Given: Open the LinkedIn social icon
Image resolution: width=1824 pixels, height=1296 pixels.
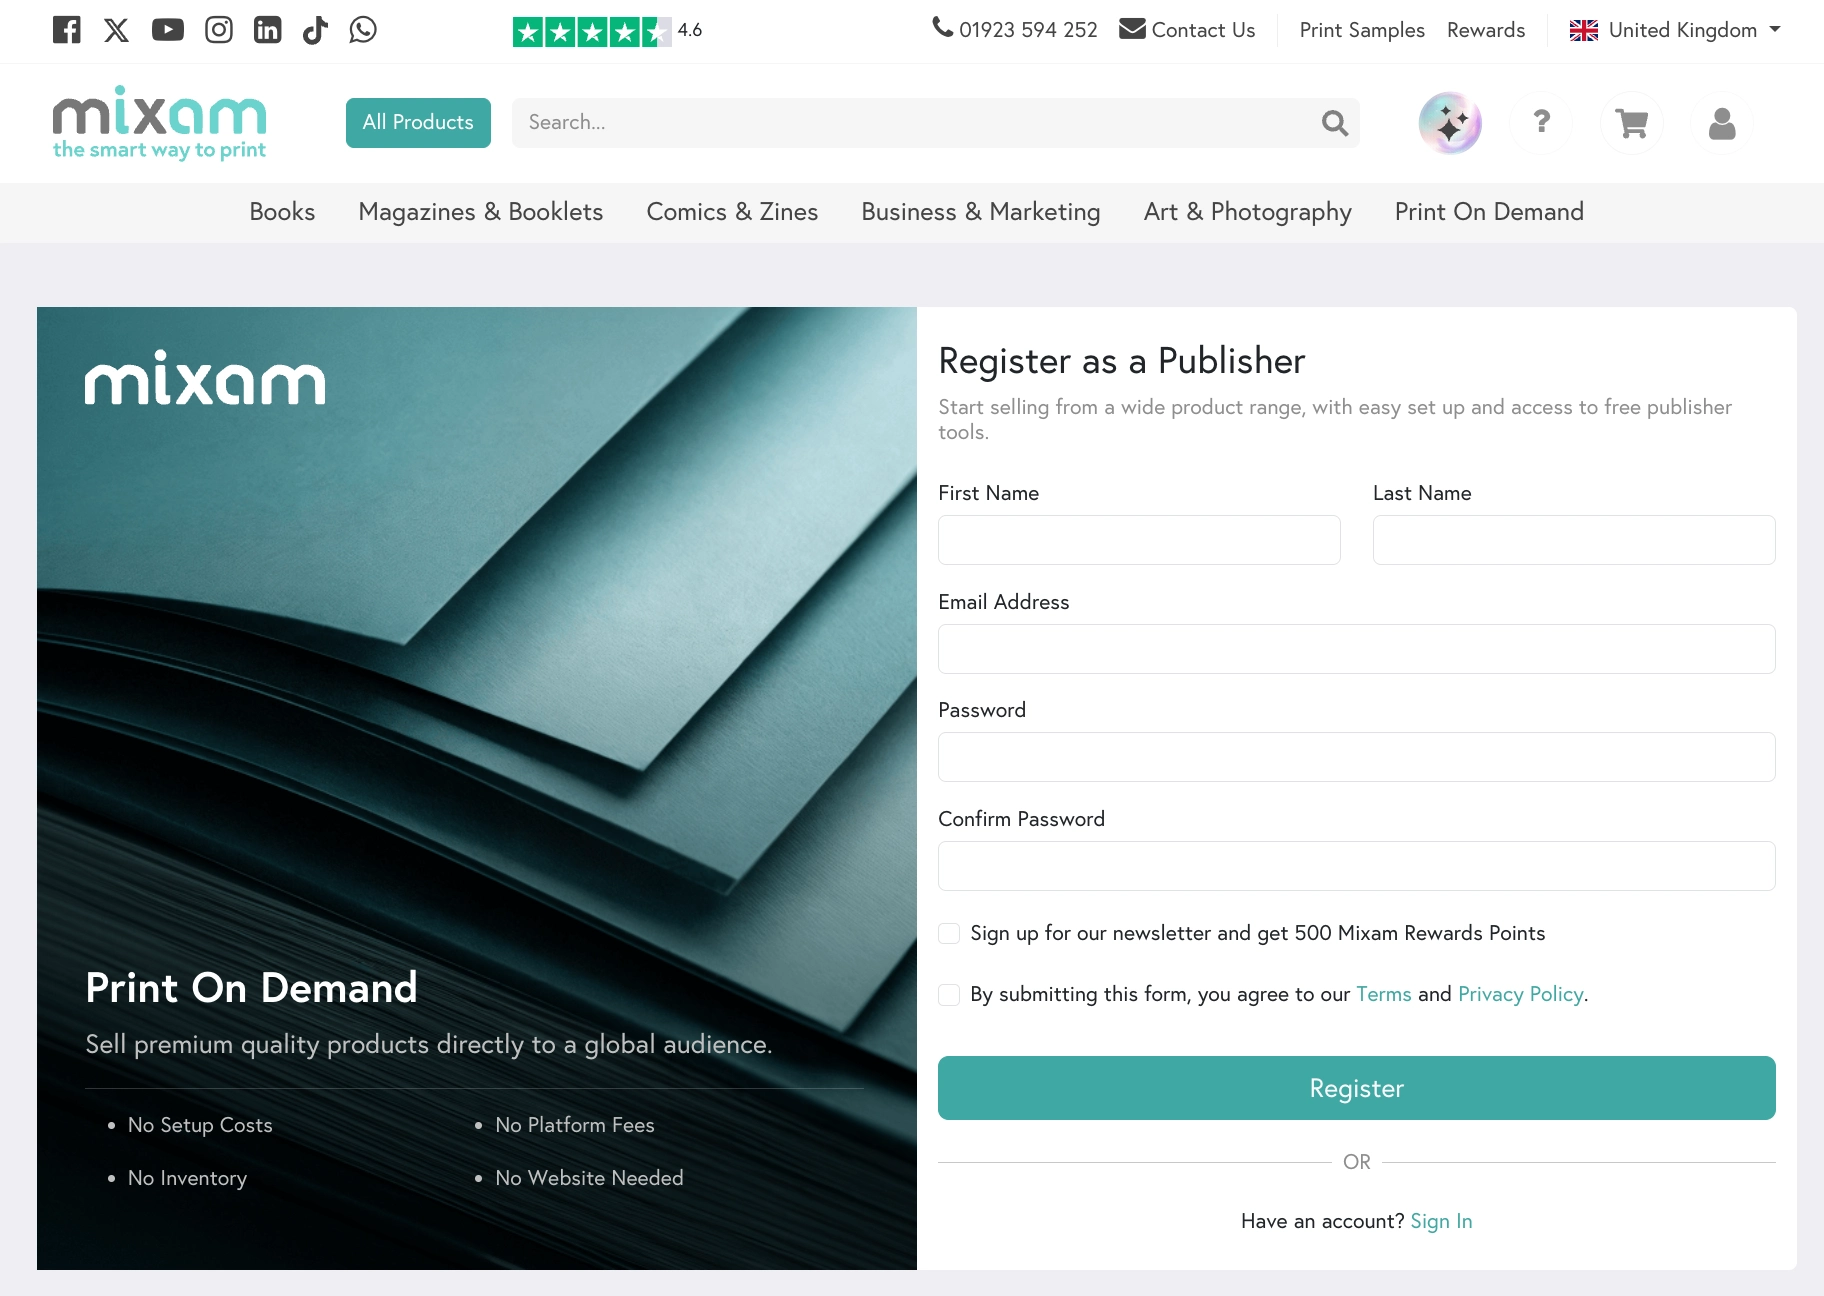Looking at the screenshot, I should [x=268, y=30].
